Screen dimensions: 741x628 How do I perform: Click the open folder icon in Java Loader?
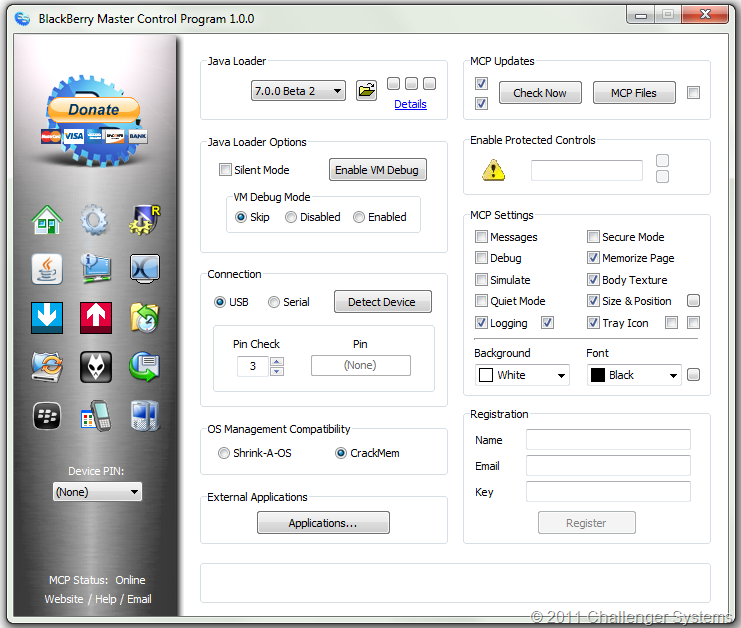(x=366, y=90)
